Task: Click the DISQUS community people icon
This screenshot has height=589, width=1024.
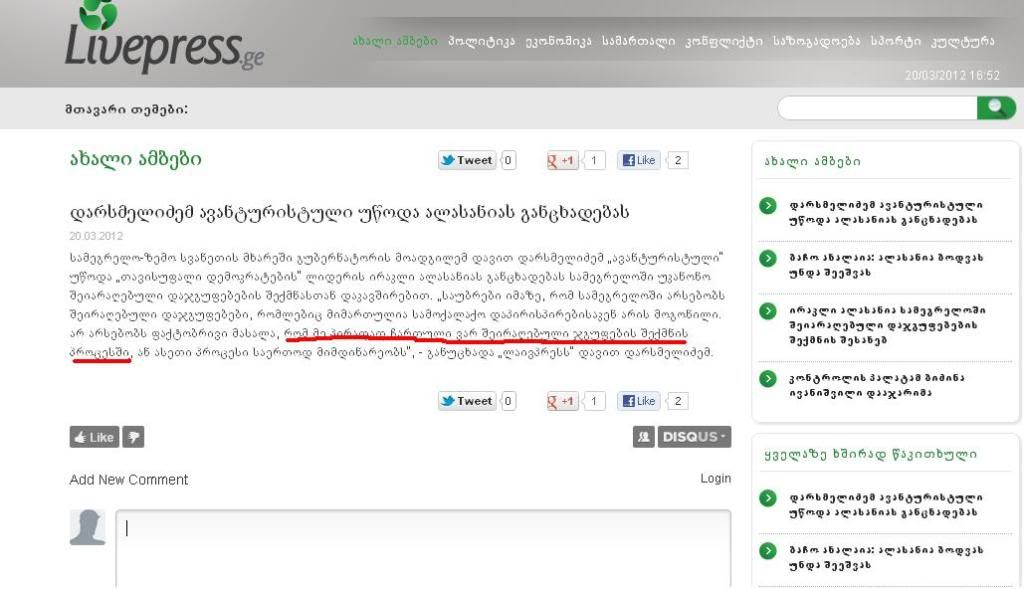Action: tap(643, 436)
